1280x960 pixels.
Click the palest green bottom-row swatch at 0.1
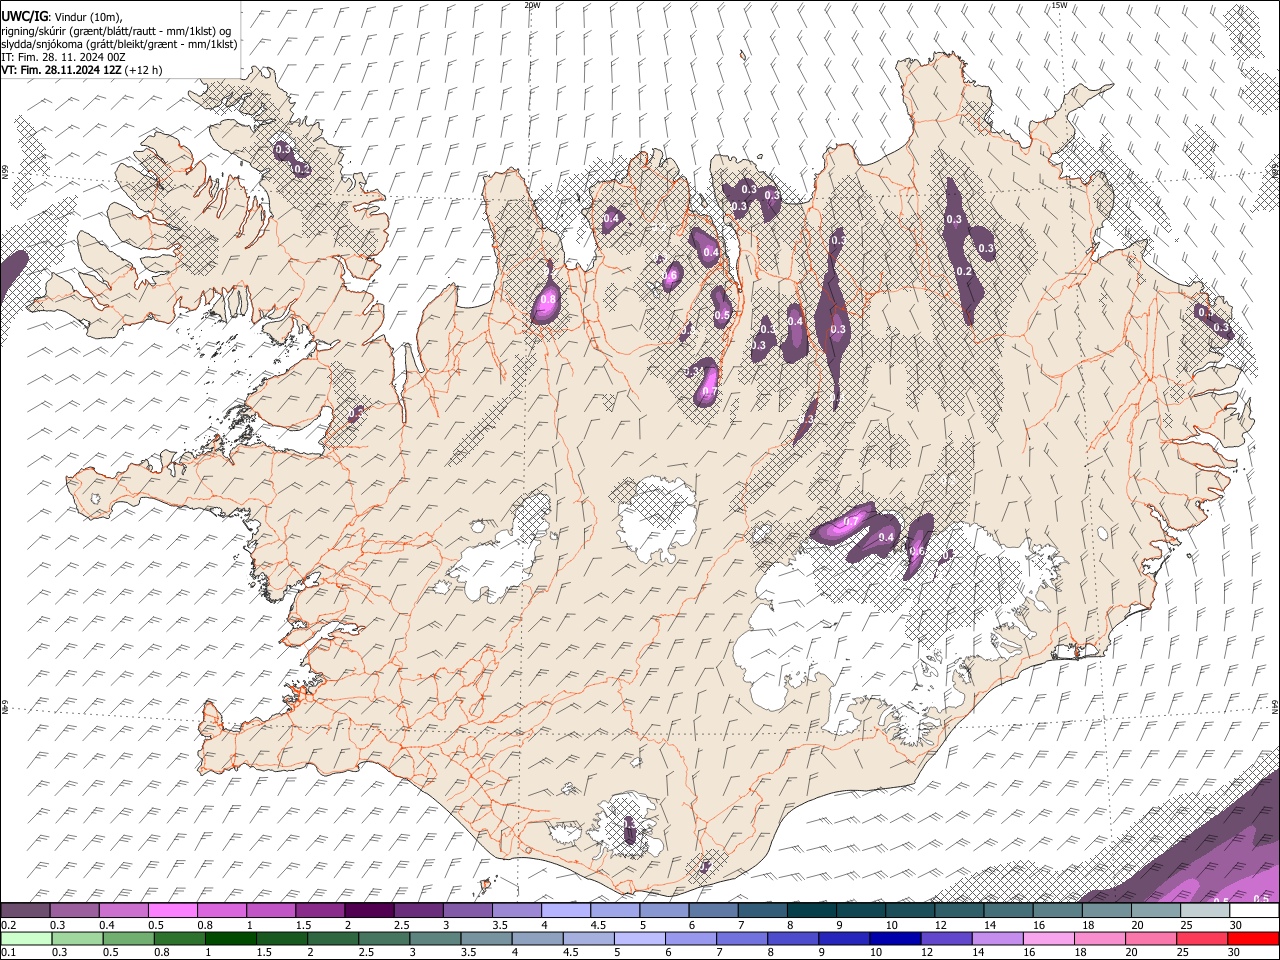click(x=25, y=939)
